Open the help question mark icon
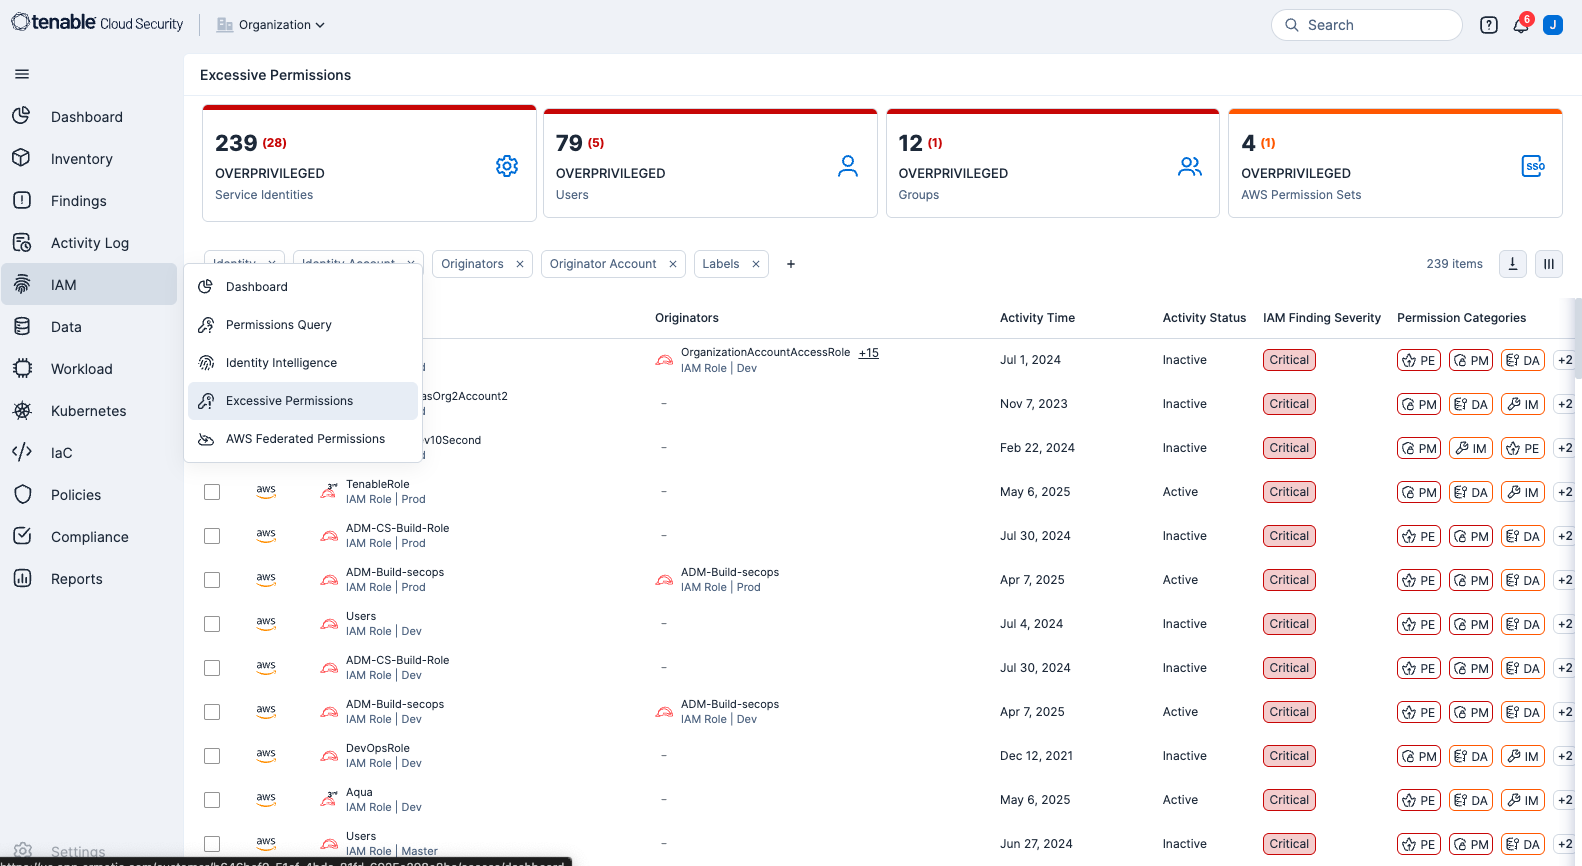The image size is (1582, 866). click(1489, 26)
